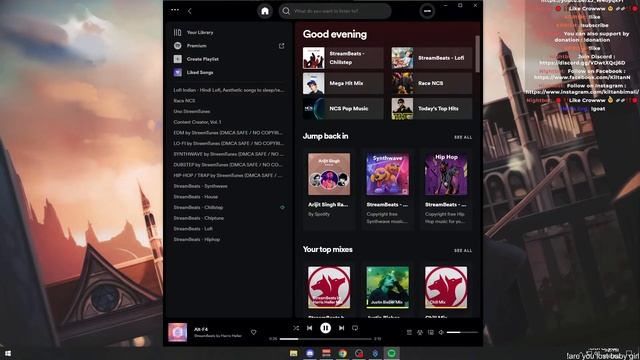Open StreamBeats - Chillstep in sidebar list
This screenshot has width=640, height=360.
tap(198, 207)
